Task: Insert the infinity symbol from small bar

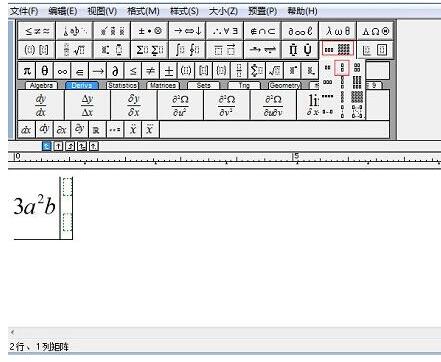Action: [x=62, y=71]
